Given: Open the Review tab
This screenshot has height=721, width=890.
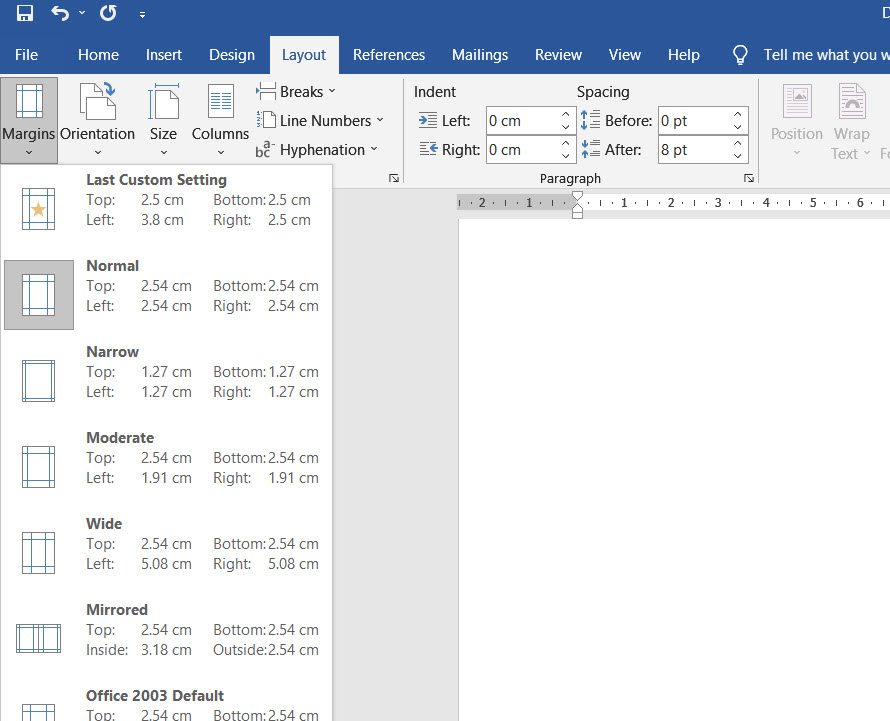Looking at the screenshot, I should coord(558,55).
